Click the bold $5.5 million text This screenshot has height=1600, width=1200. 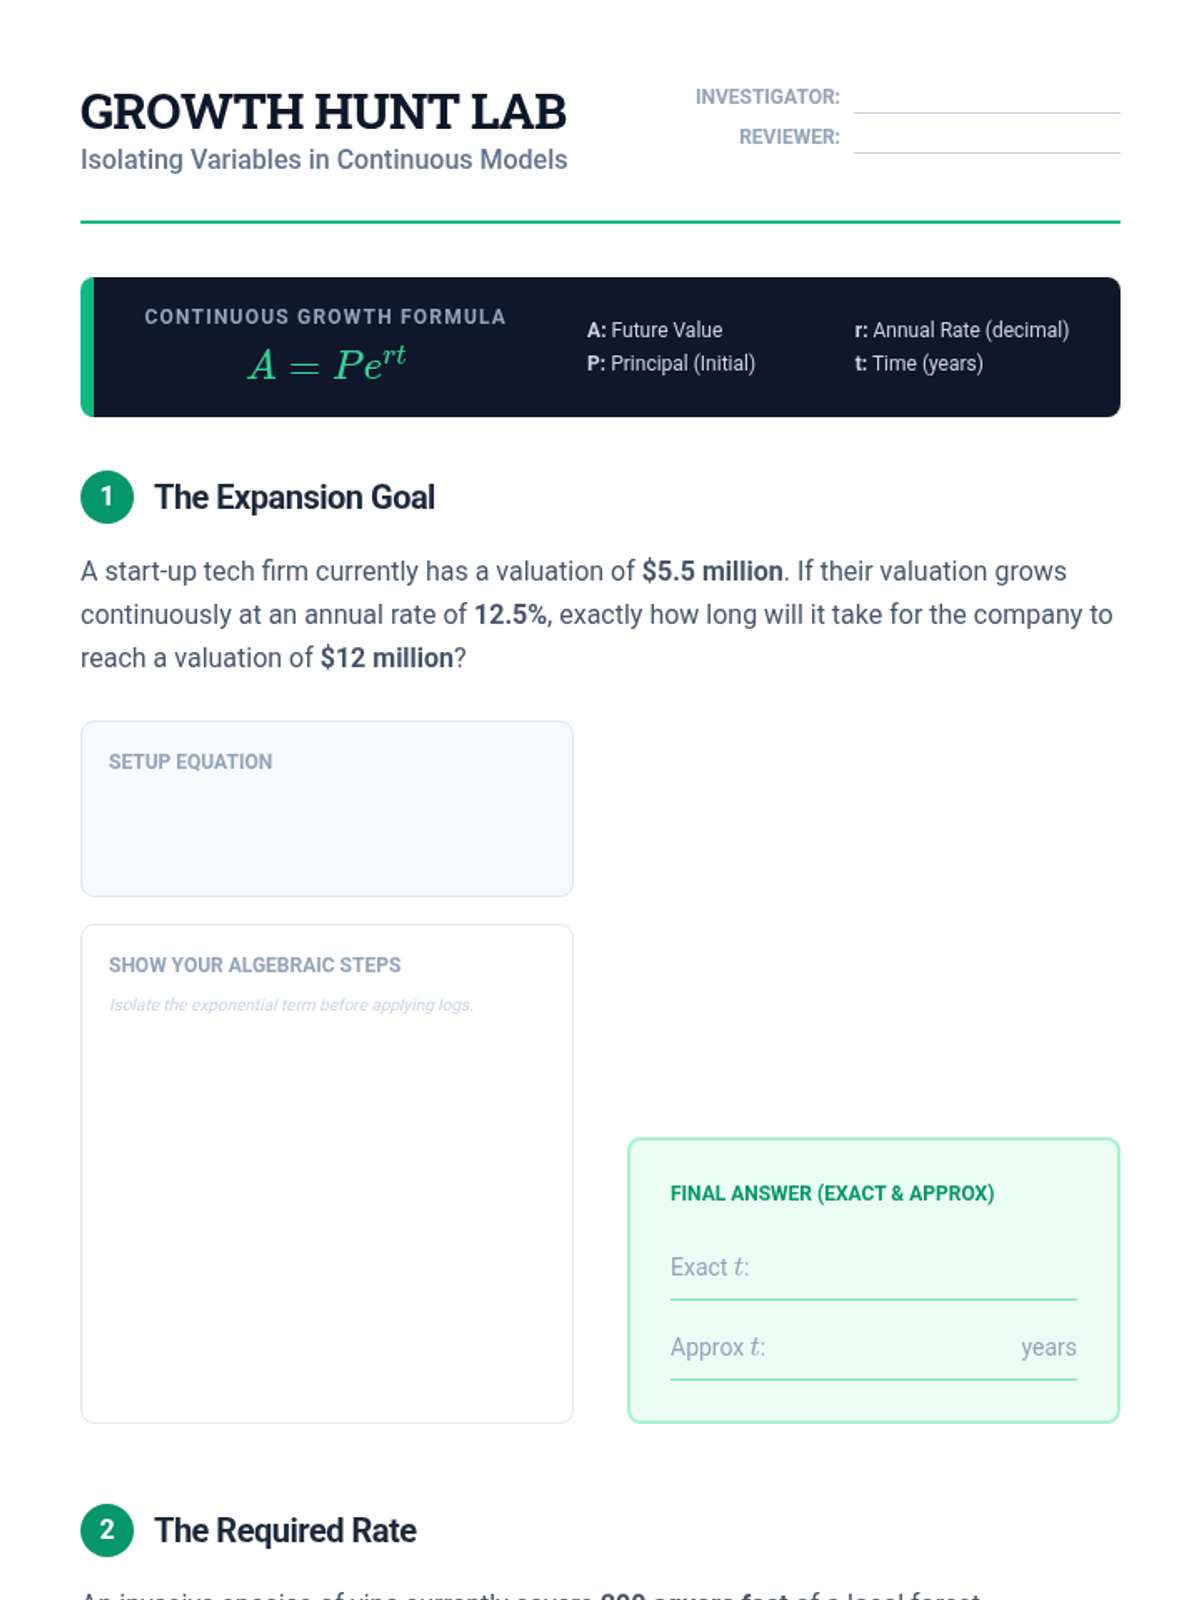click(x=712, y=571)
